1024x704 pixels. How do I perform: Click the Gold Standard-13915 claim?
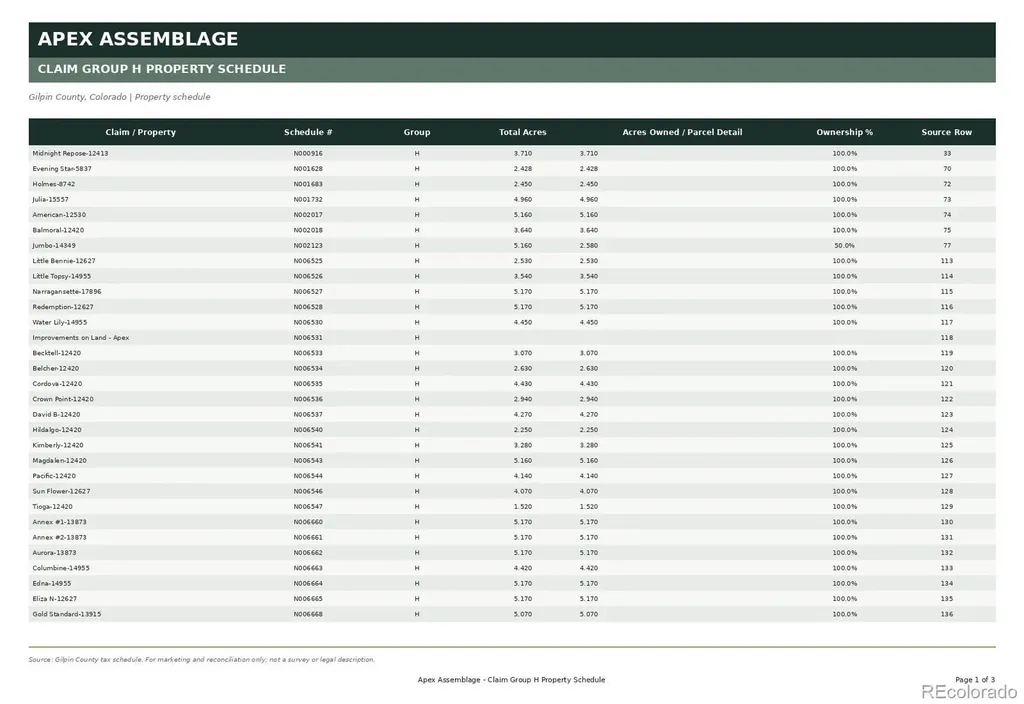click(x=67, y=614)
